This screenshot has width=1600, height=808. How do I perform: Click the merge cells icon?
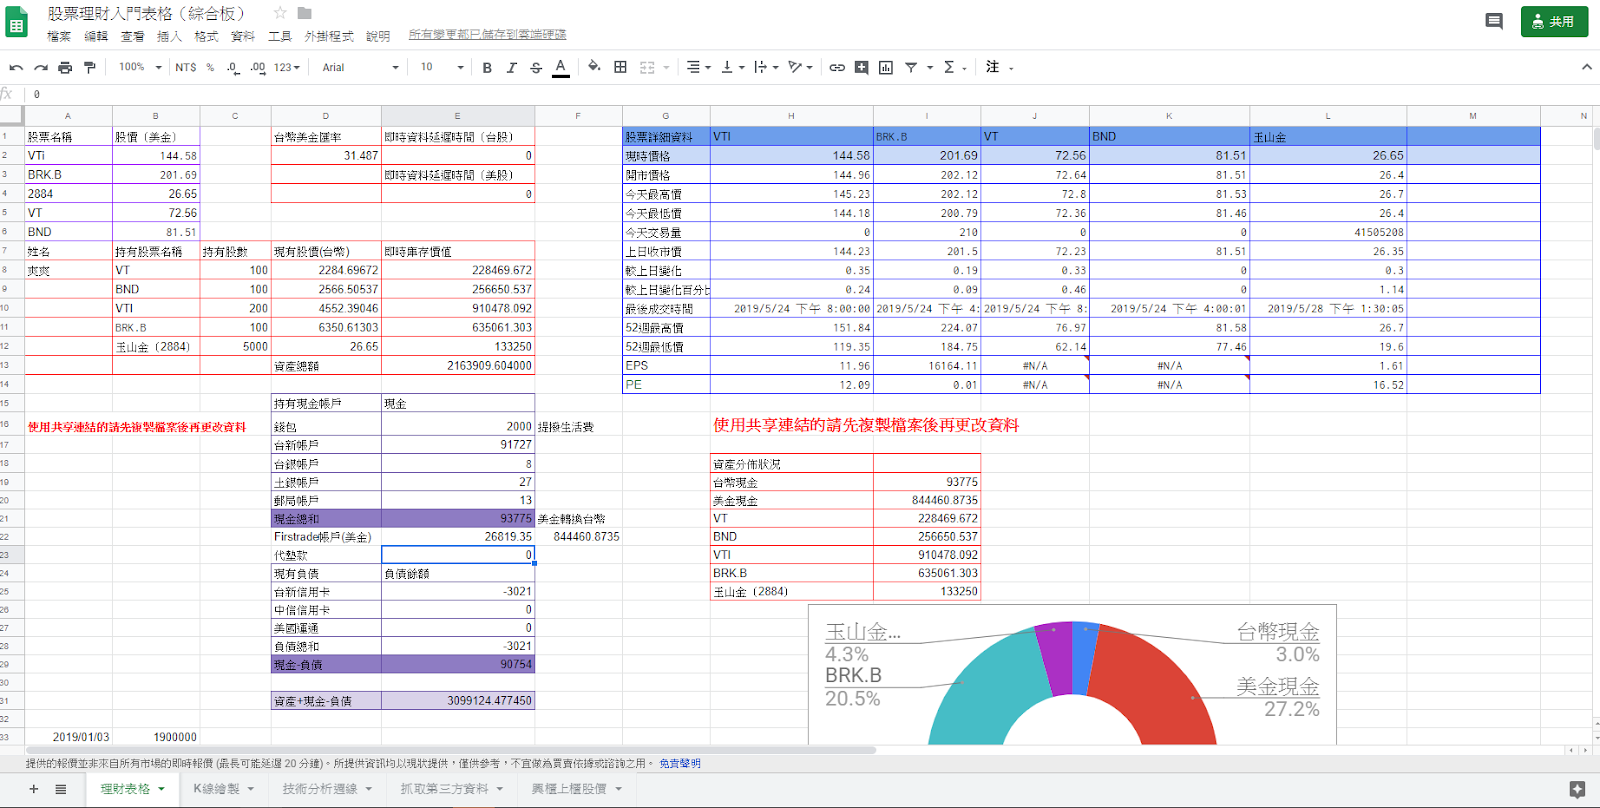click(x=647, y=67)
